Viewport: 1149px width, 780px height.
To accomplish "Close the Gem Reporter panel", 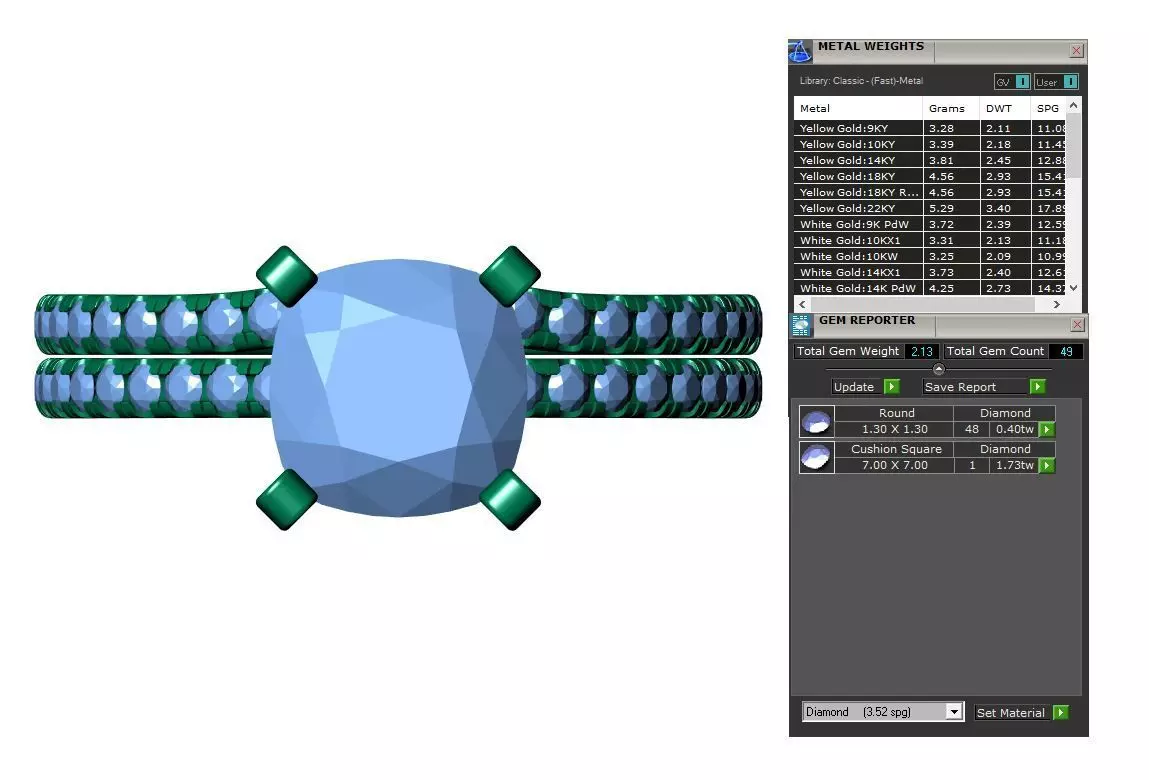I will (1077, 324).
